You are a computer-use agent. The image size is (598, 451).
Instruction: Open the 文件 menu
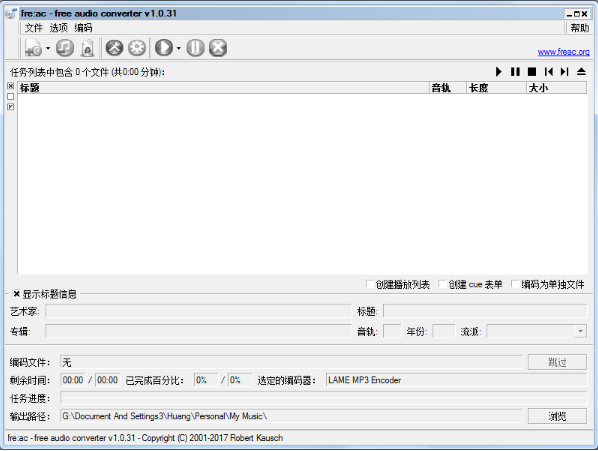tap(34, 28)
